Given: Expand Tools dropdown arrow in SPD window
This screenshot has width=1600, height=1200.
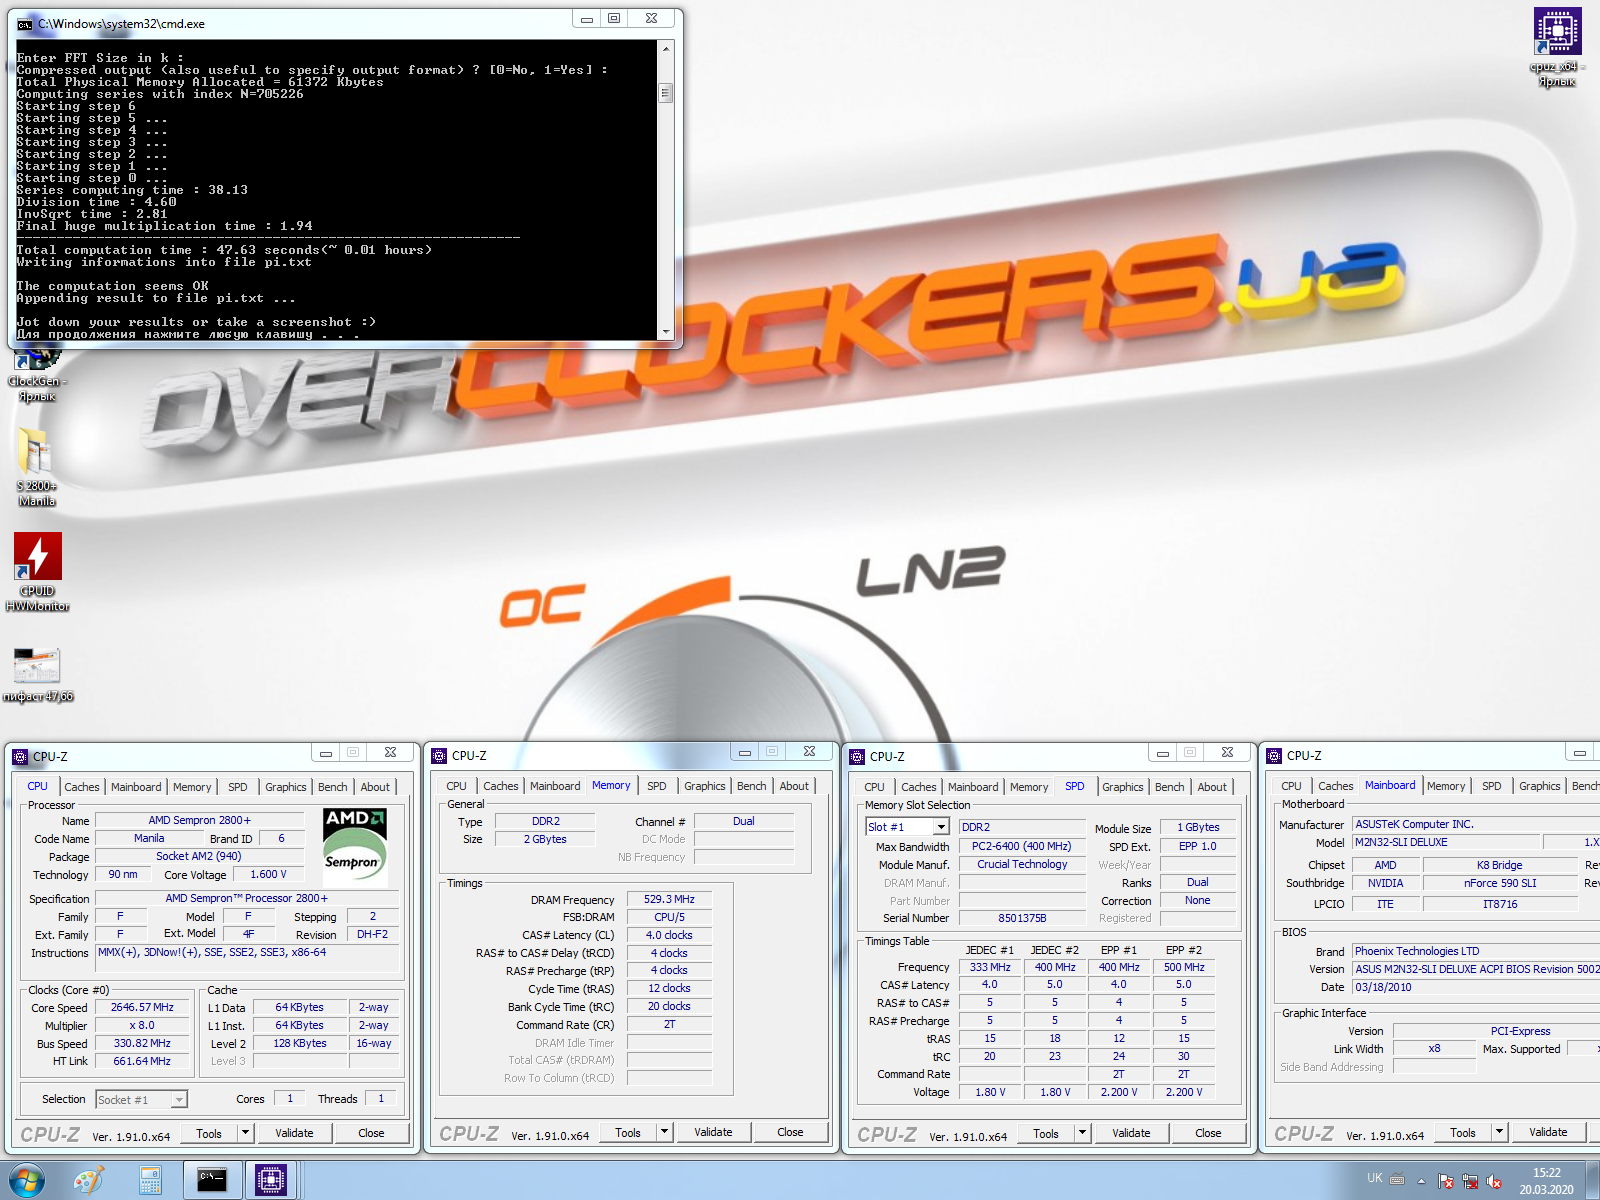Looking at the screenshot, I should click(x=1082, y=1133).
